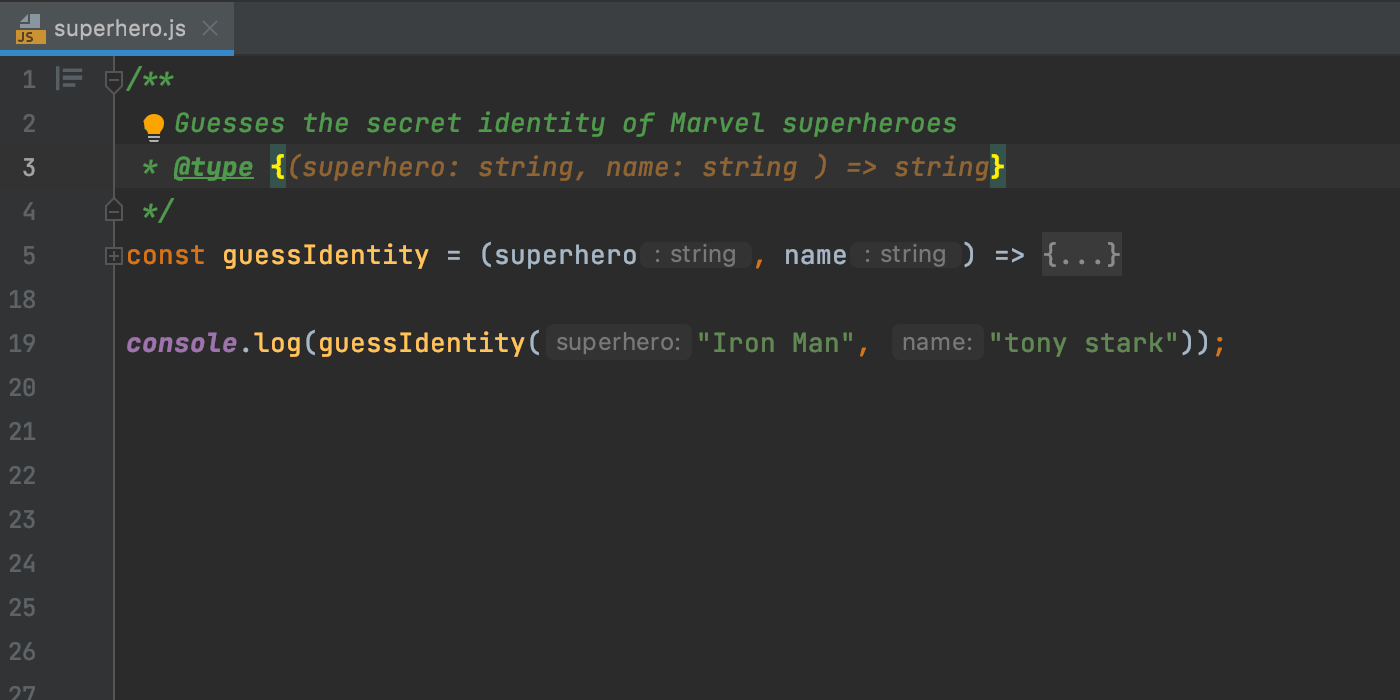The image size is (1400, 700).
Task: Click the fold end marker beside line 4
Action: pyautogui.click(x=113, y=209)
